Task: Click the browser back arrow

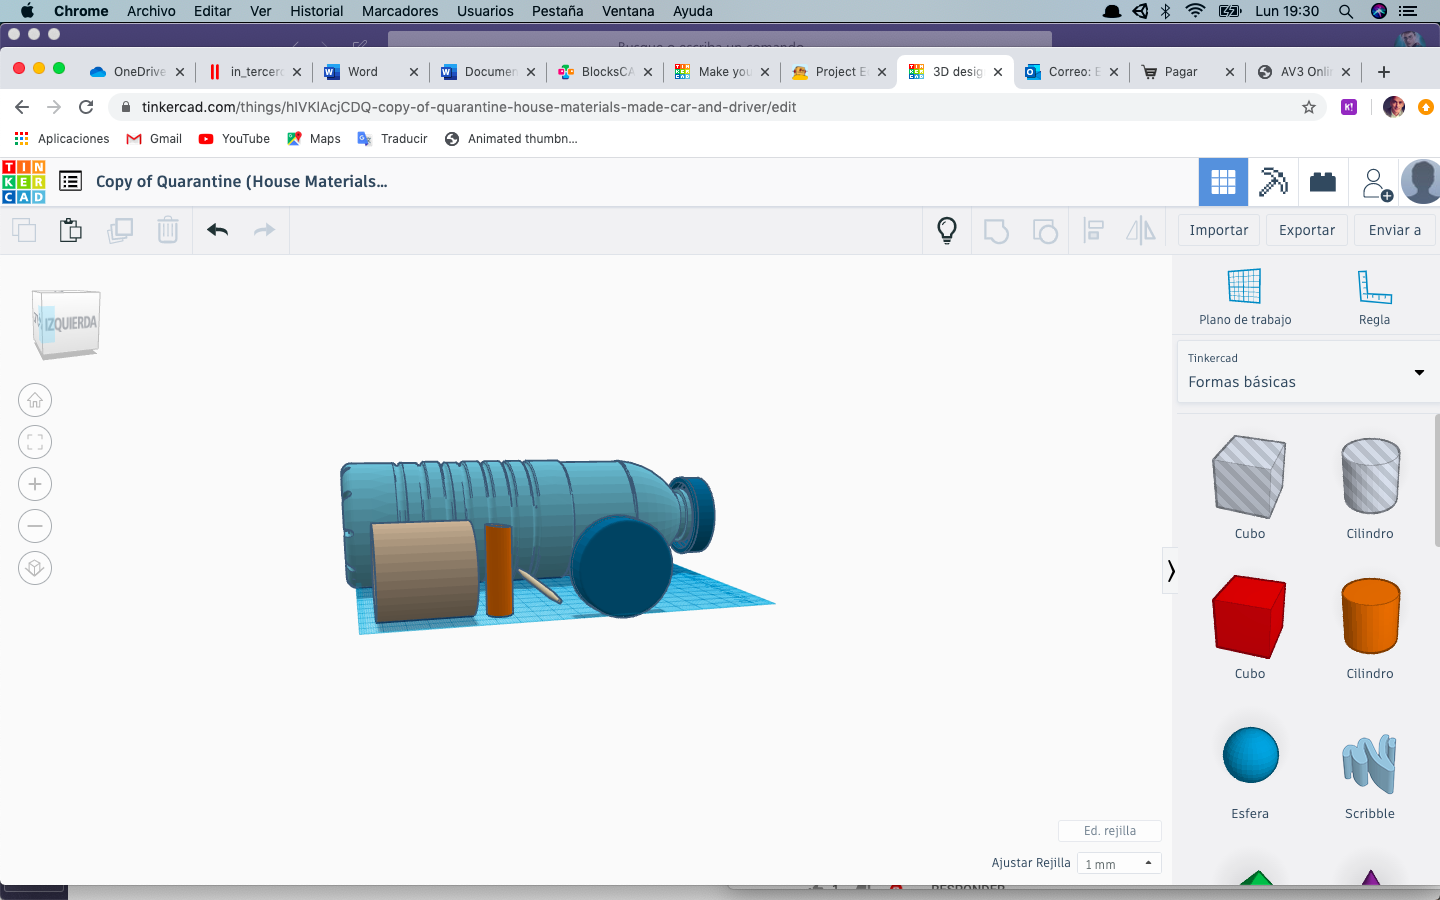Action: [x=22, y=107]
